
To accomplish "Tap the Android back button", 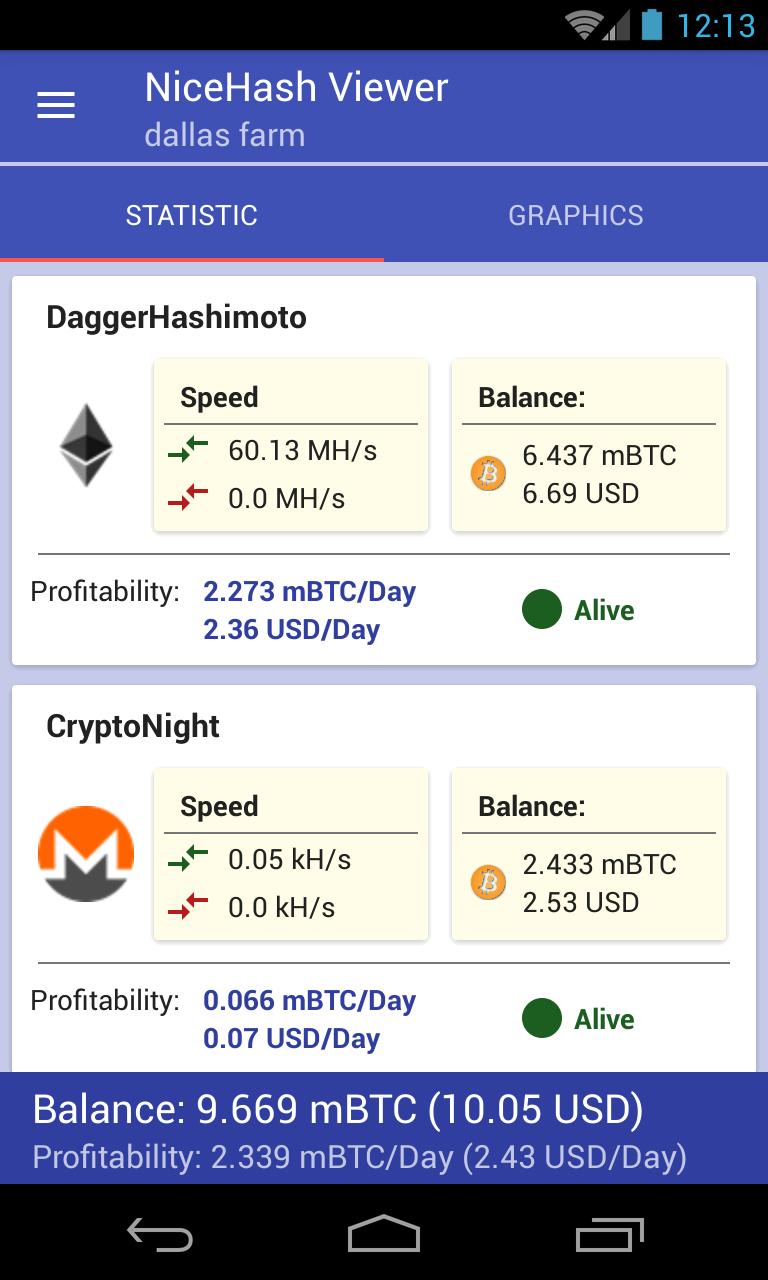I will pos(160,1234).
